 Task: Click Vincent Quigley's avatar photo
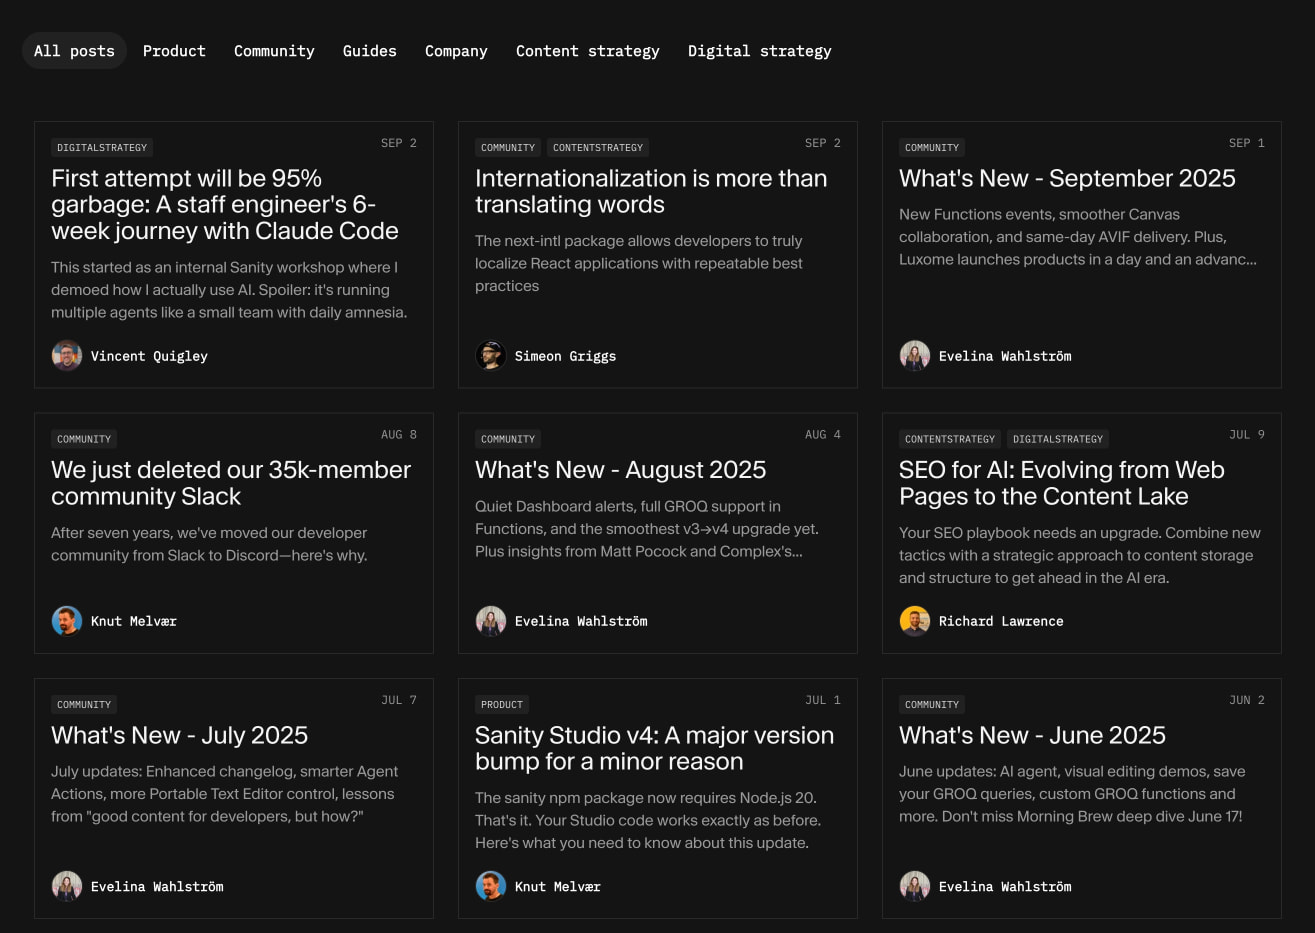[x=67, y=356]
